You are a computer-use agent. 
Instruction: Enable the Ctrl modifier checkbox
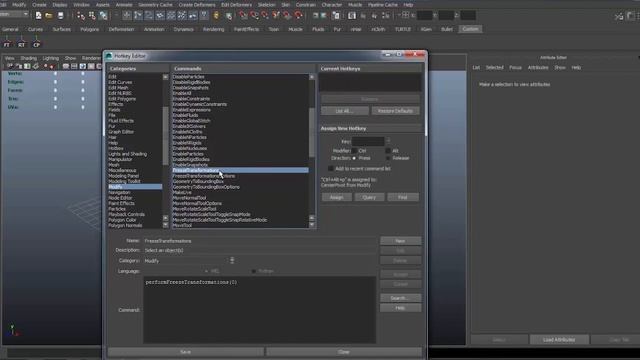354,151
